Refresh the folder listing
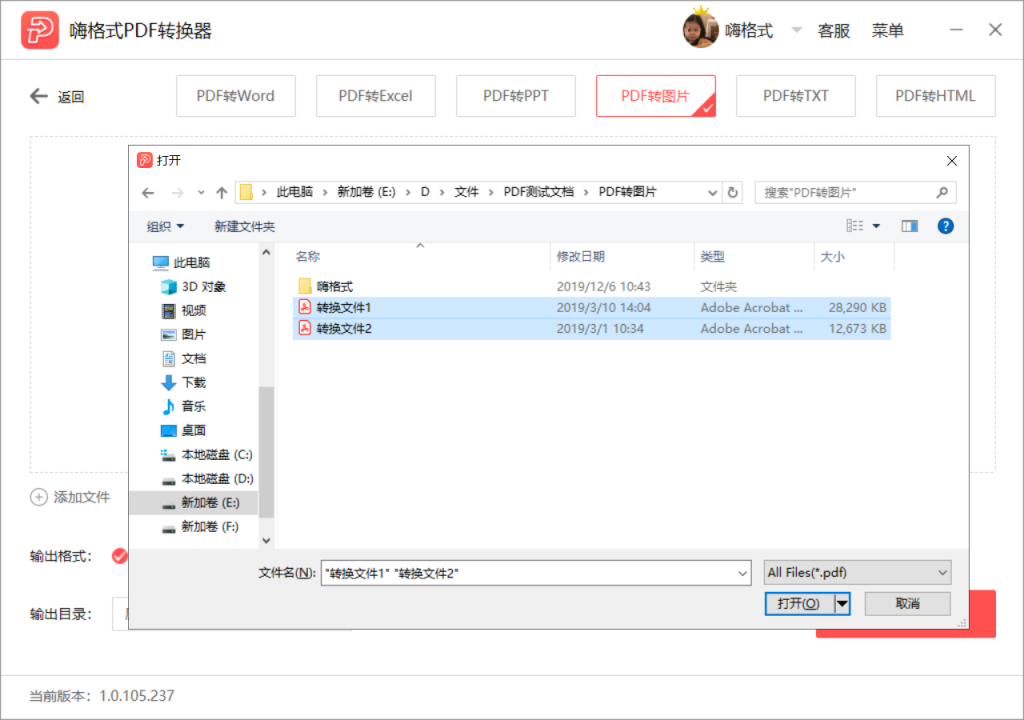 (x=733, y=193)
